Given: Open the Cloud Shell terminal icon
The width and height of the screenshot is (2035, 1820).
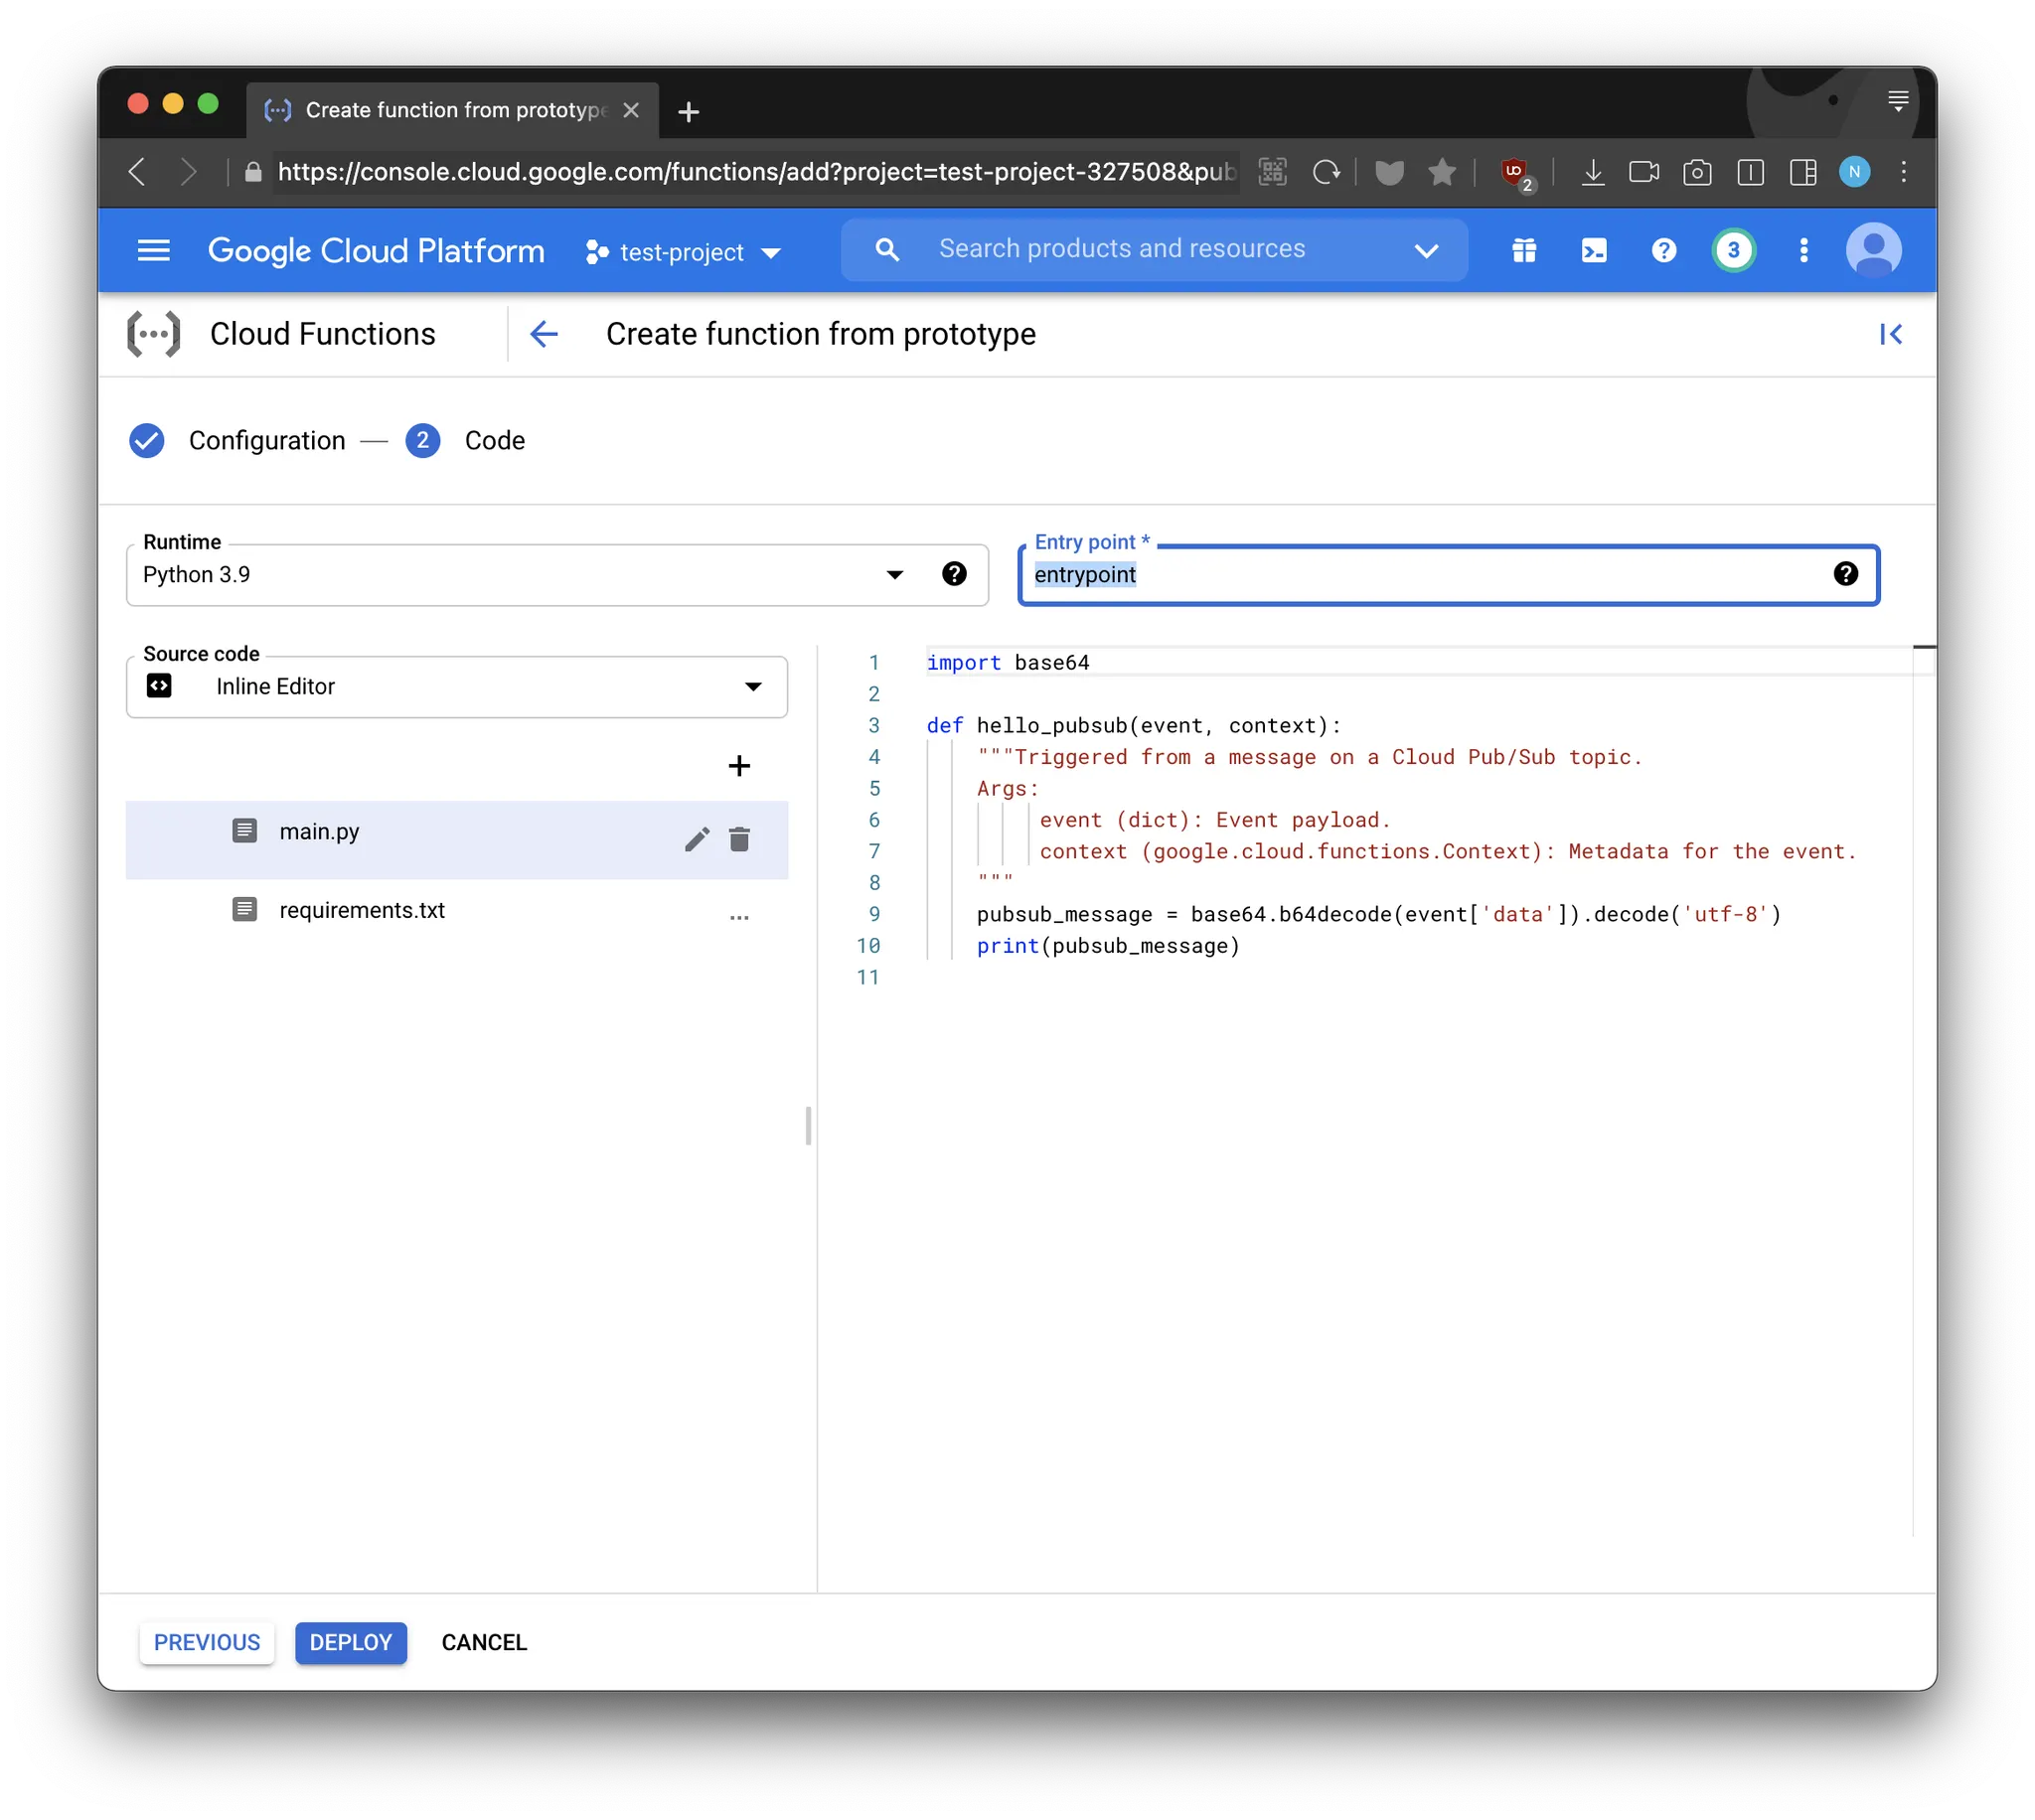Looking at the screenshot, I should point(1593,250).
